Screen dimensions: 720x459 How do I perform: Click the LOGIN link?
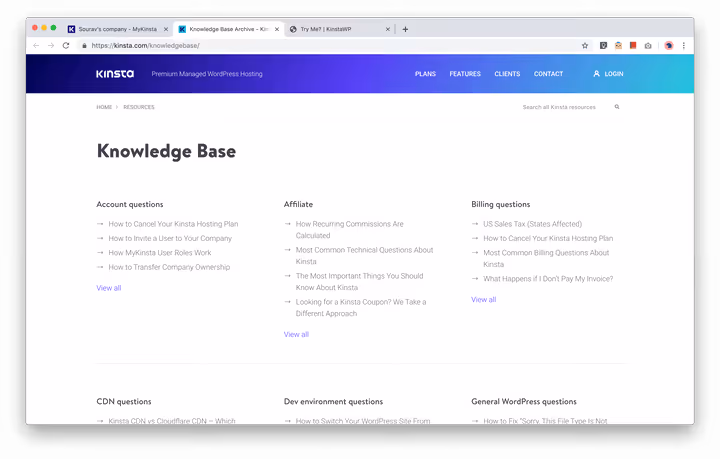click(608, 74)
